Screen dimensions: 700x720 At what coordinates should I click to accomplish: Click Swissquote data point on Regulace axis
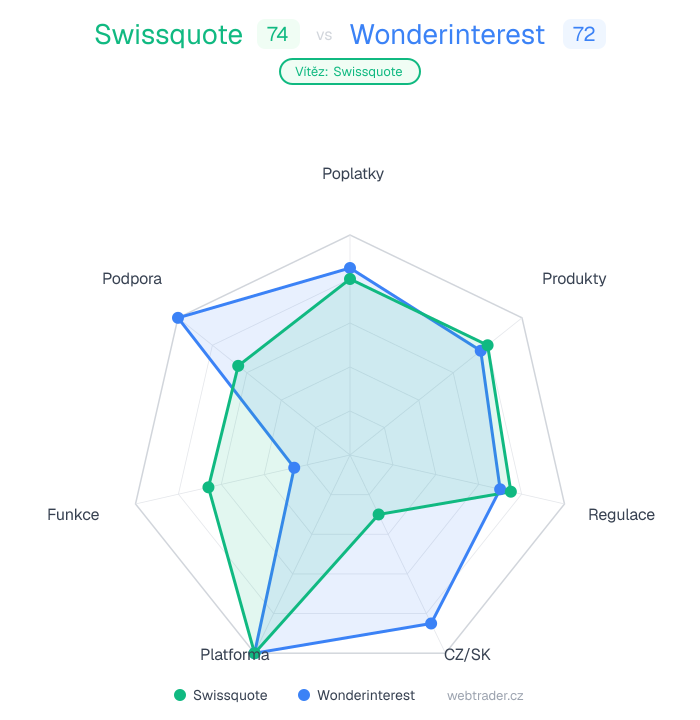point(510,492)
